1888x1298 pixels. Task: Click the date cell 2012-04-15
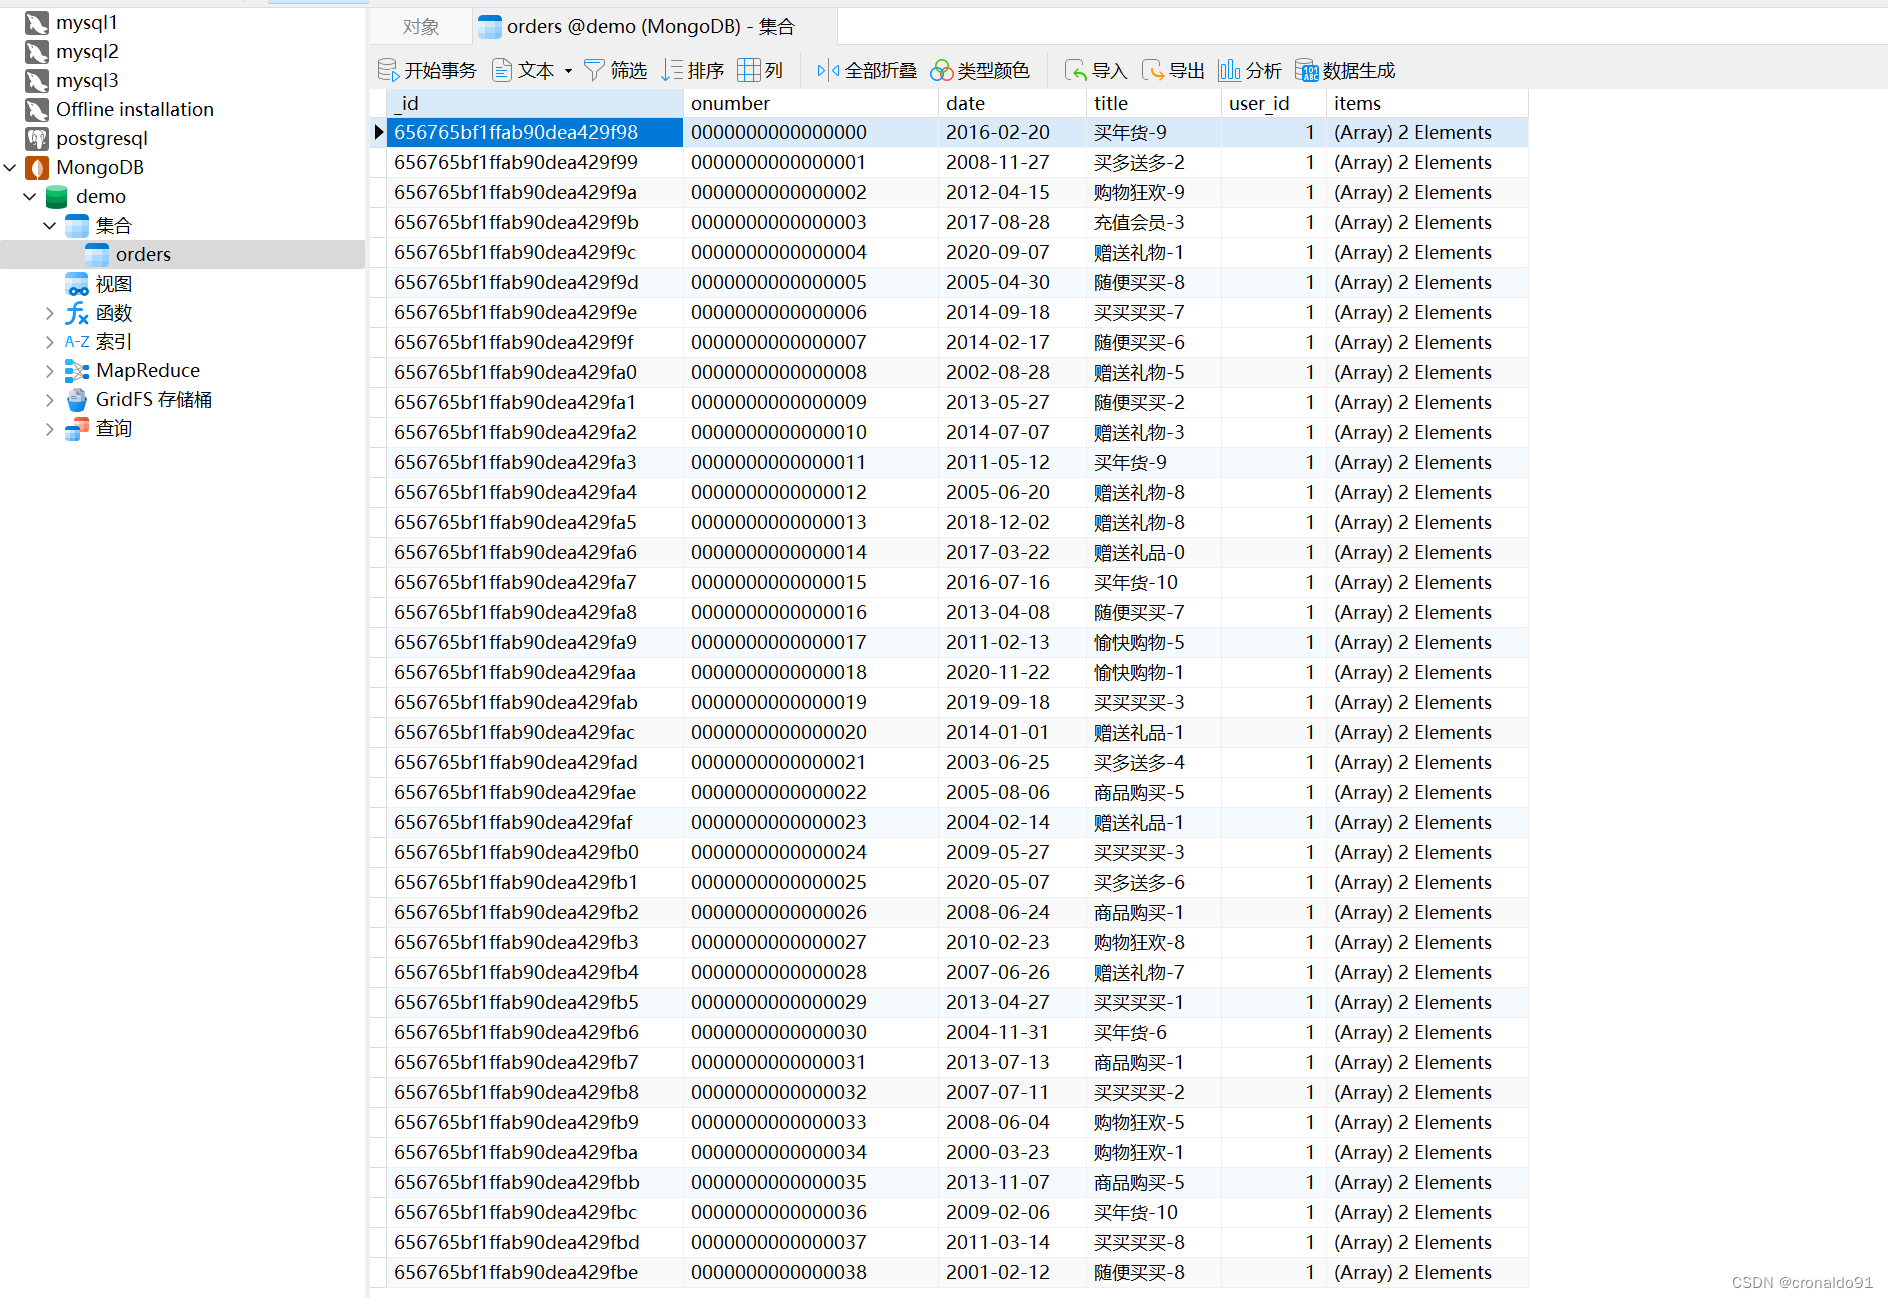pos(1012,192)
